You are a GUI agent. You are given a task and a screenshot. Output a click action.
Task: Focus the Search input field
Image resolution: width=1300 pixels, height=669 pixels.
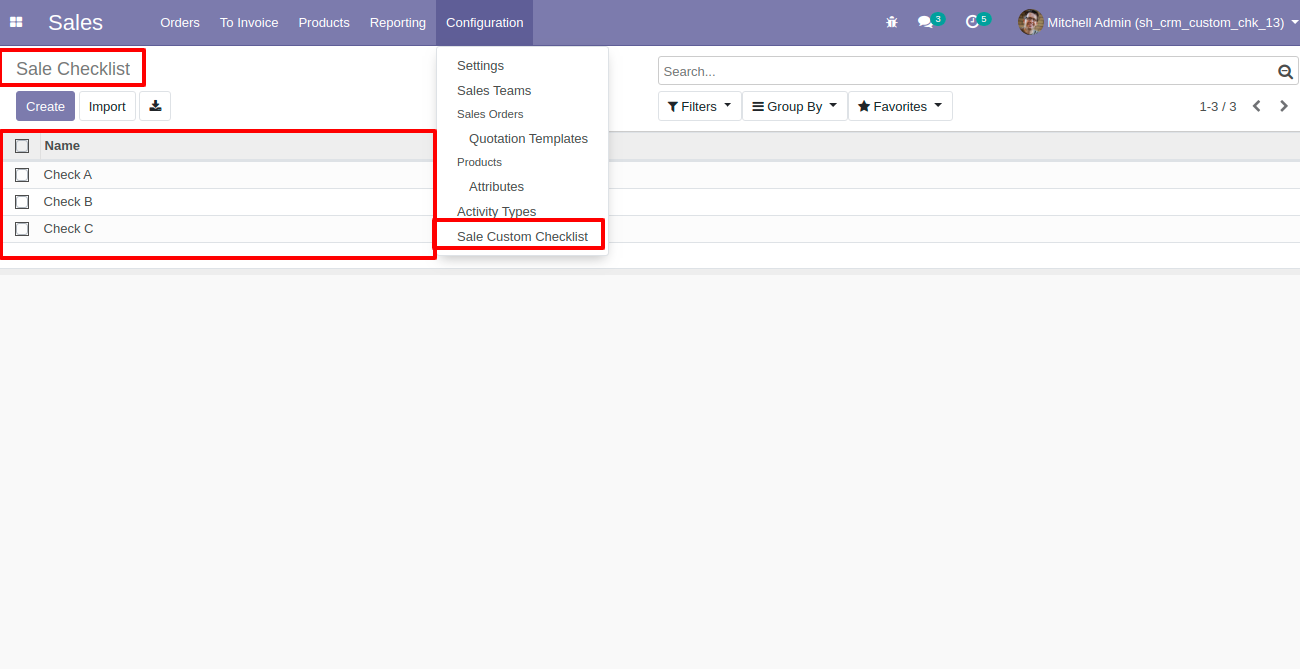coord(967,71)
